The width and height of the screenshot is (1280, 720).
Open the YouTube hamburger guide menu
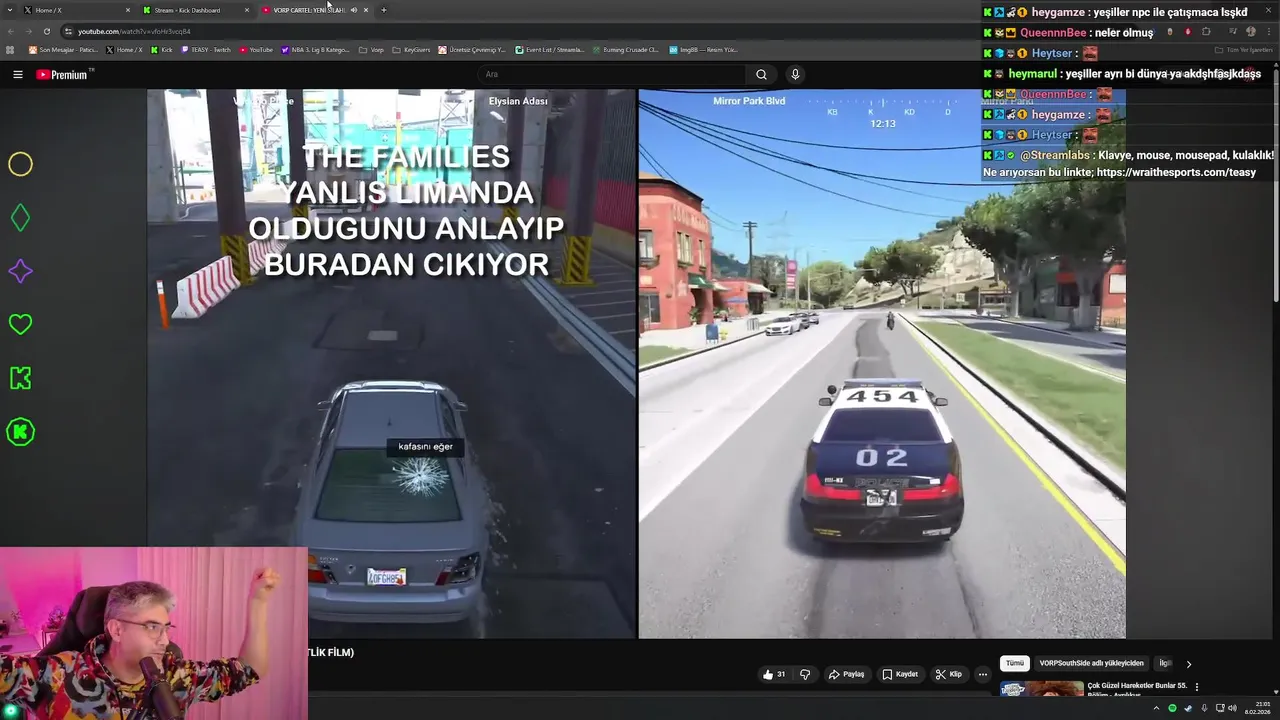click(x=17, y=74)
